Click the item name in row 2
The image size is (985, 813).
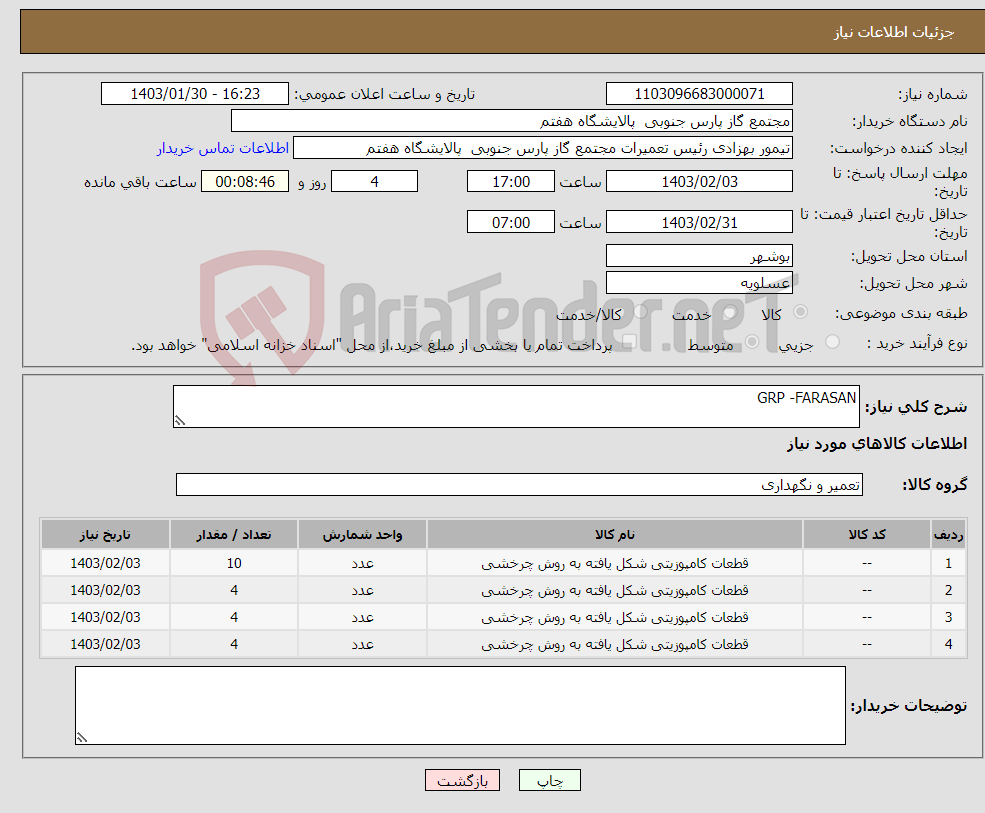coord(615,591)
